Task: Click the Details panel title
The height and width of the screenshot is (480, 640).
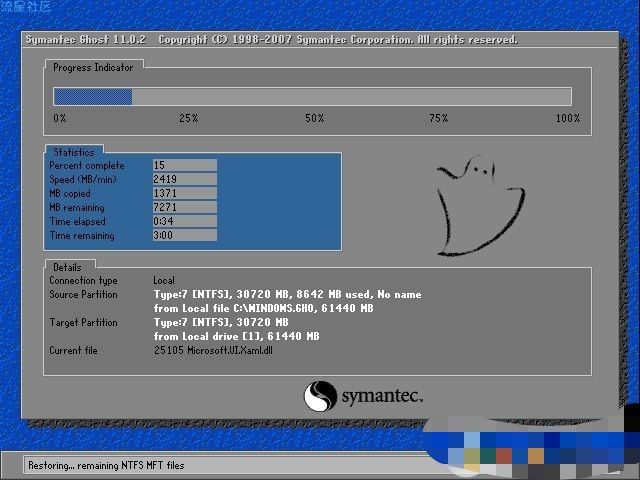Action: 67,267
